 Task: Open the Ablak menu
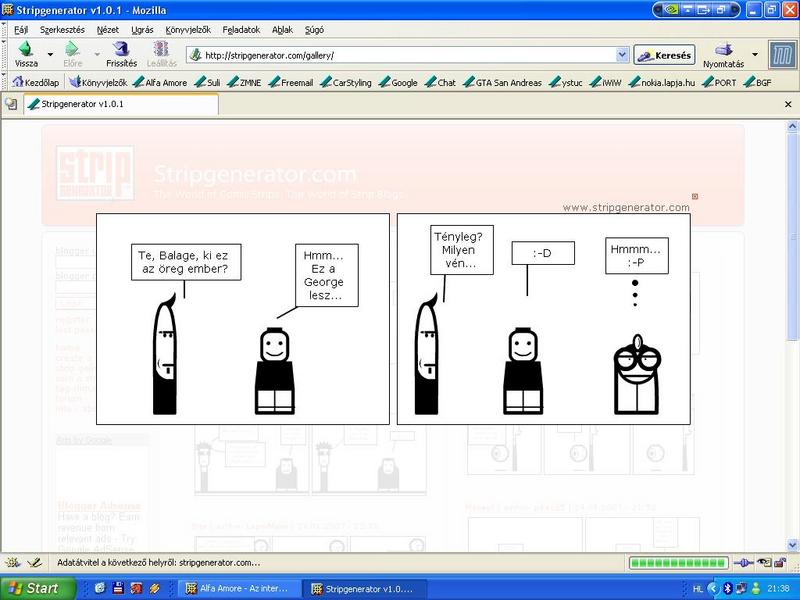282,30
